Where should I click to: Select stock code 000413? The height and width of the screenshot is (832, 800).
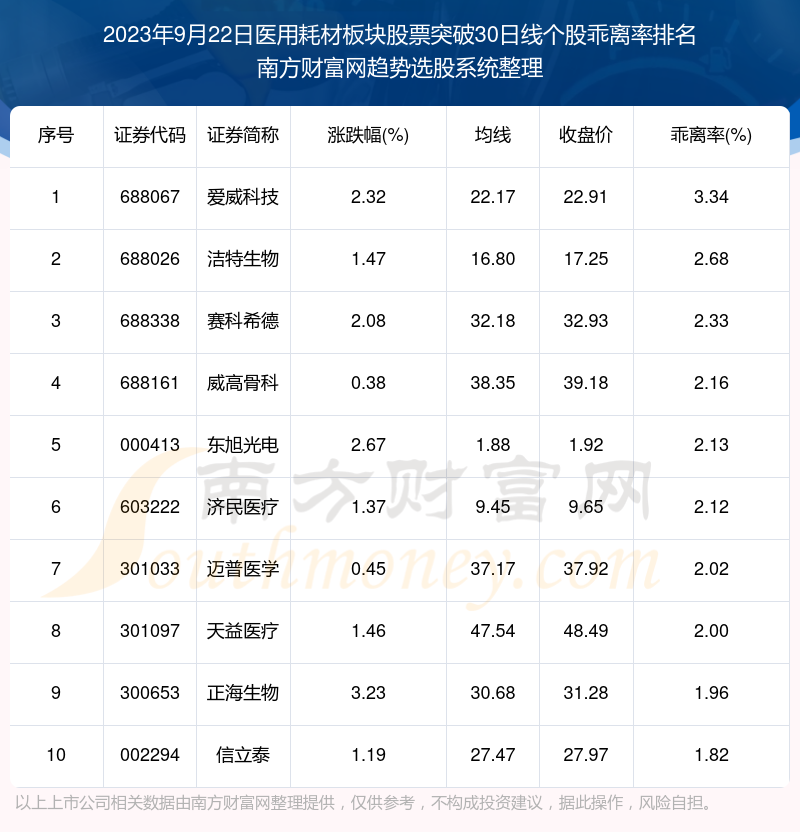tap(150, 445)
